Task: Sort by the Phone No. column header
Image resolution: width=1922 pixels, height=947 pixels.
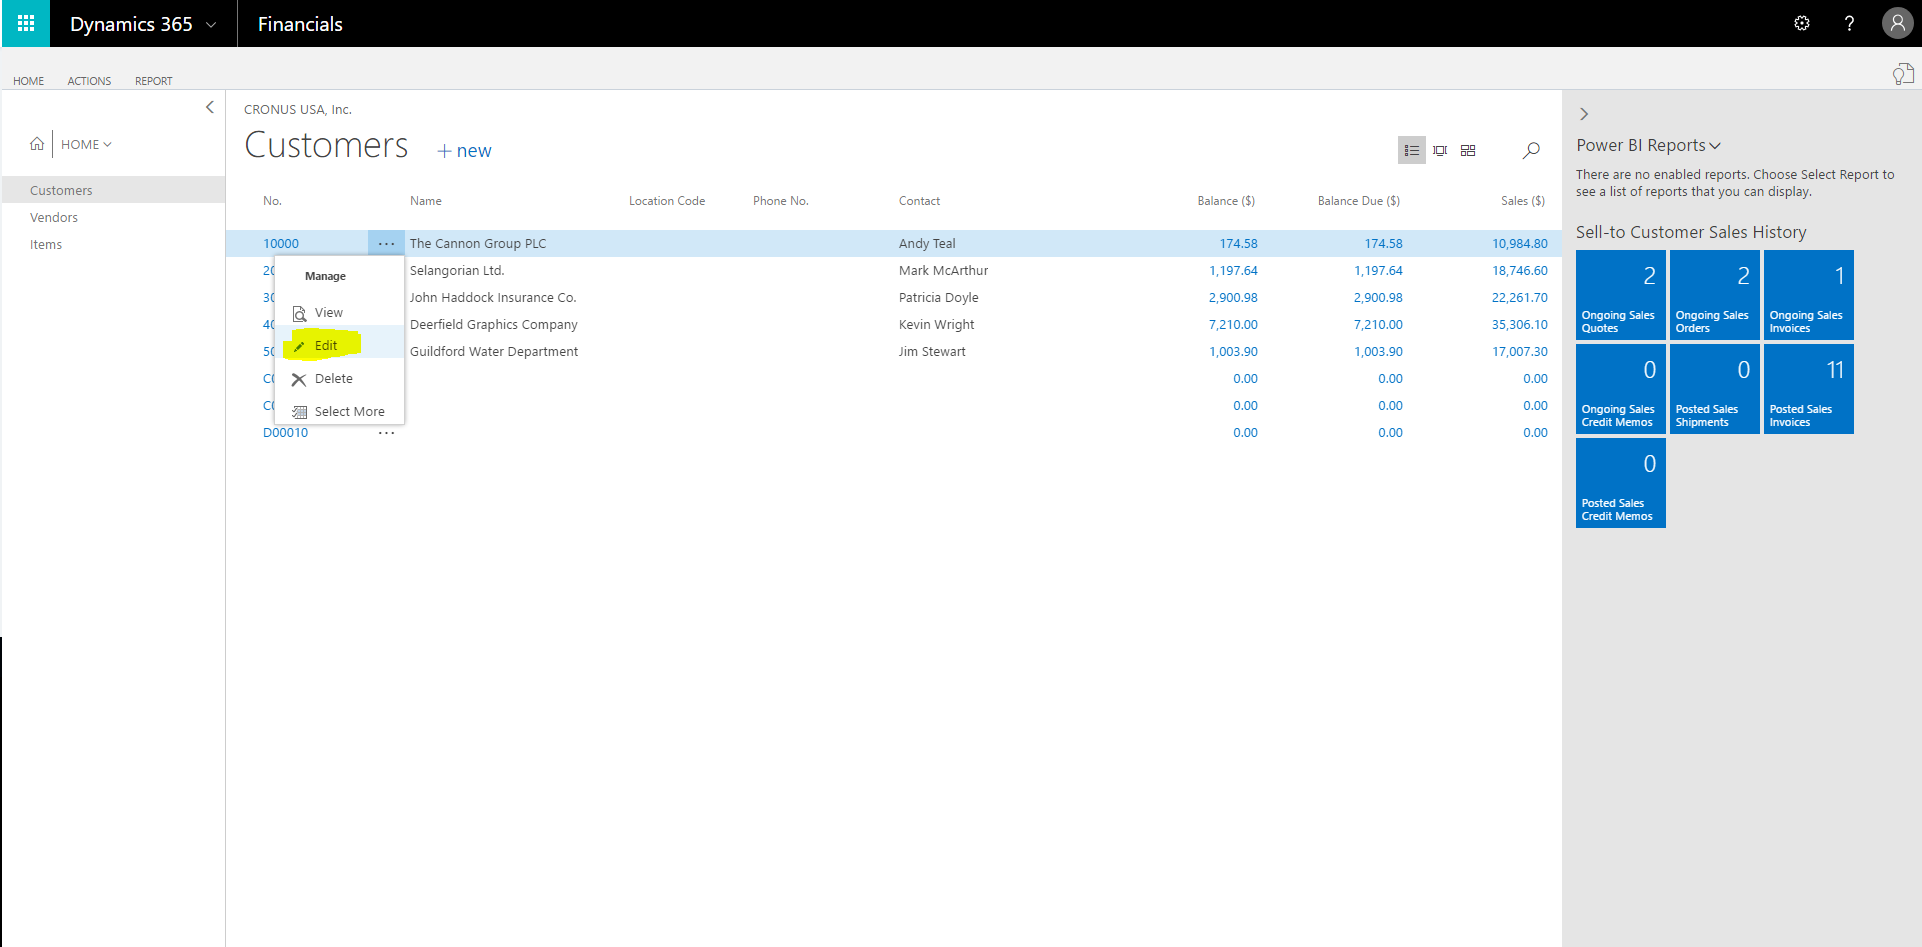Action: [780, 201]
